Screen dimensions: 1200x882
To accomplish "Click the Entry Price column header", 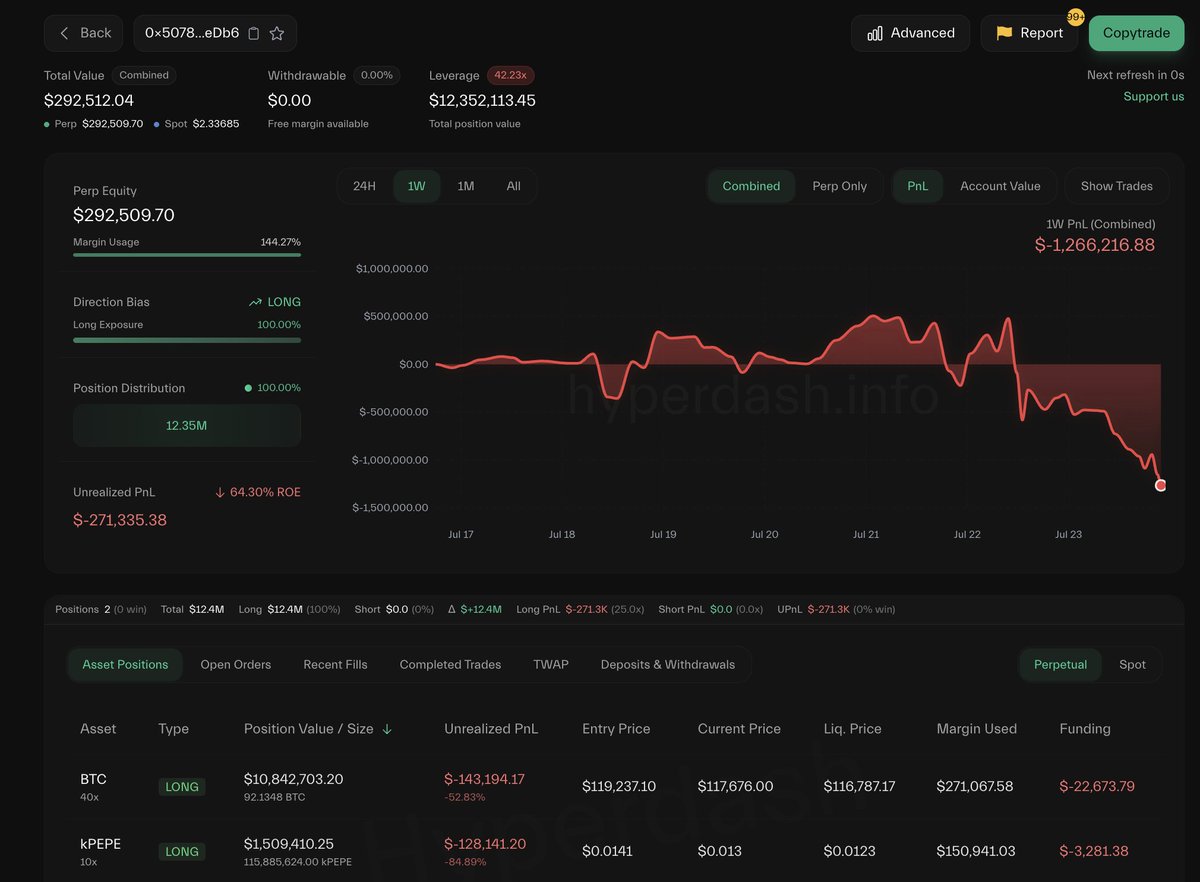I will pos(616,729).
